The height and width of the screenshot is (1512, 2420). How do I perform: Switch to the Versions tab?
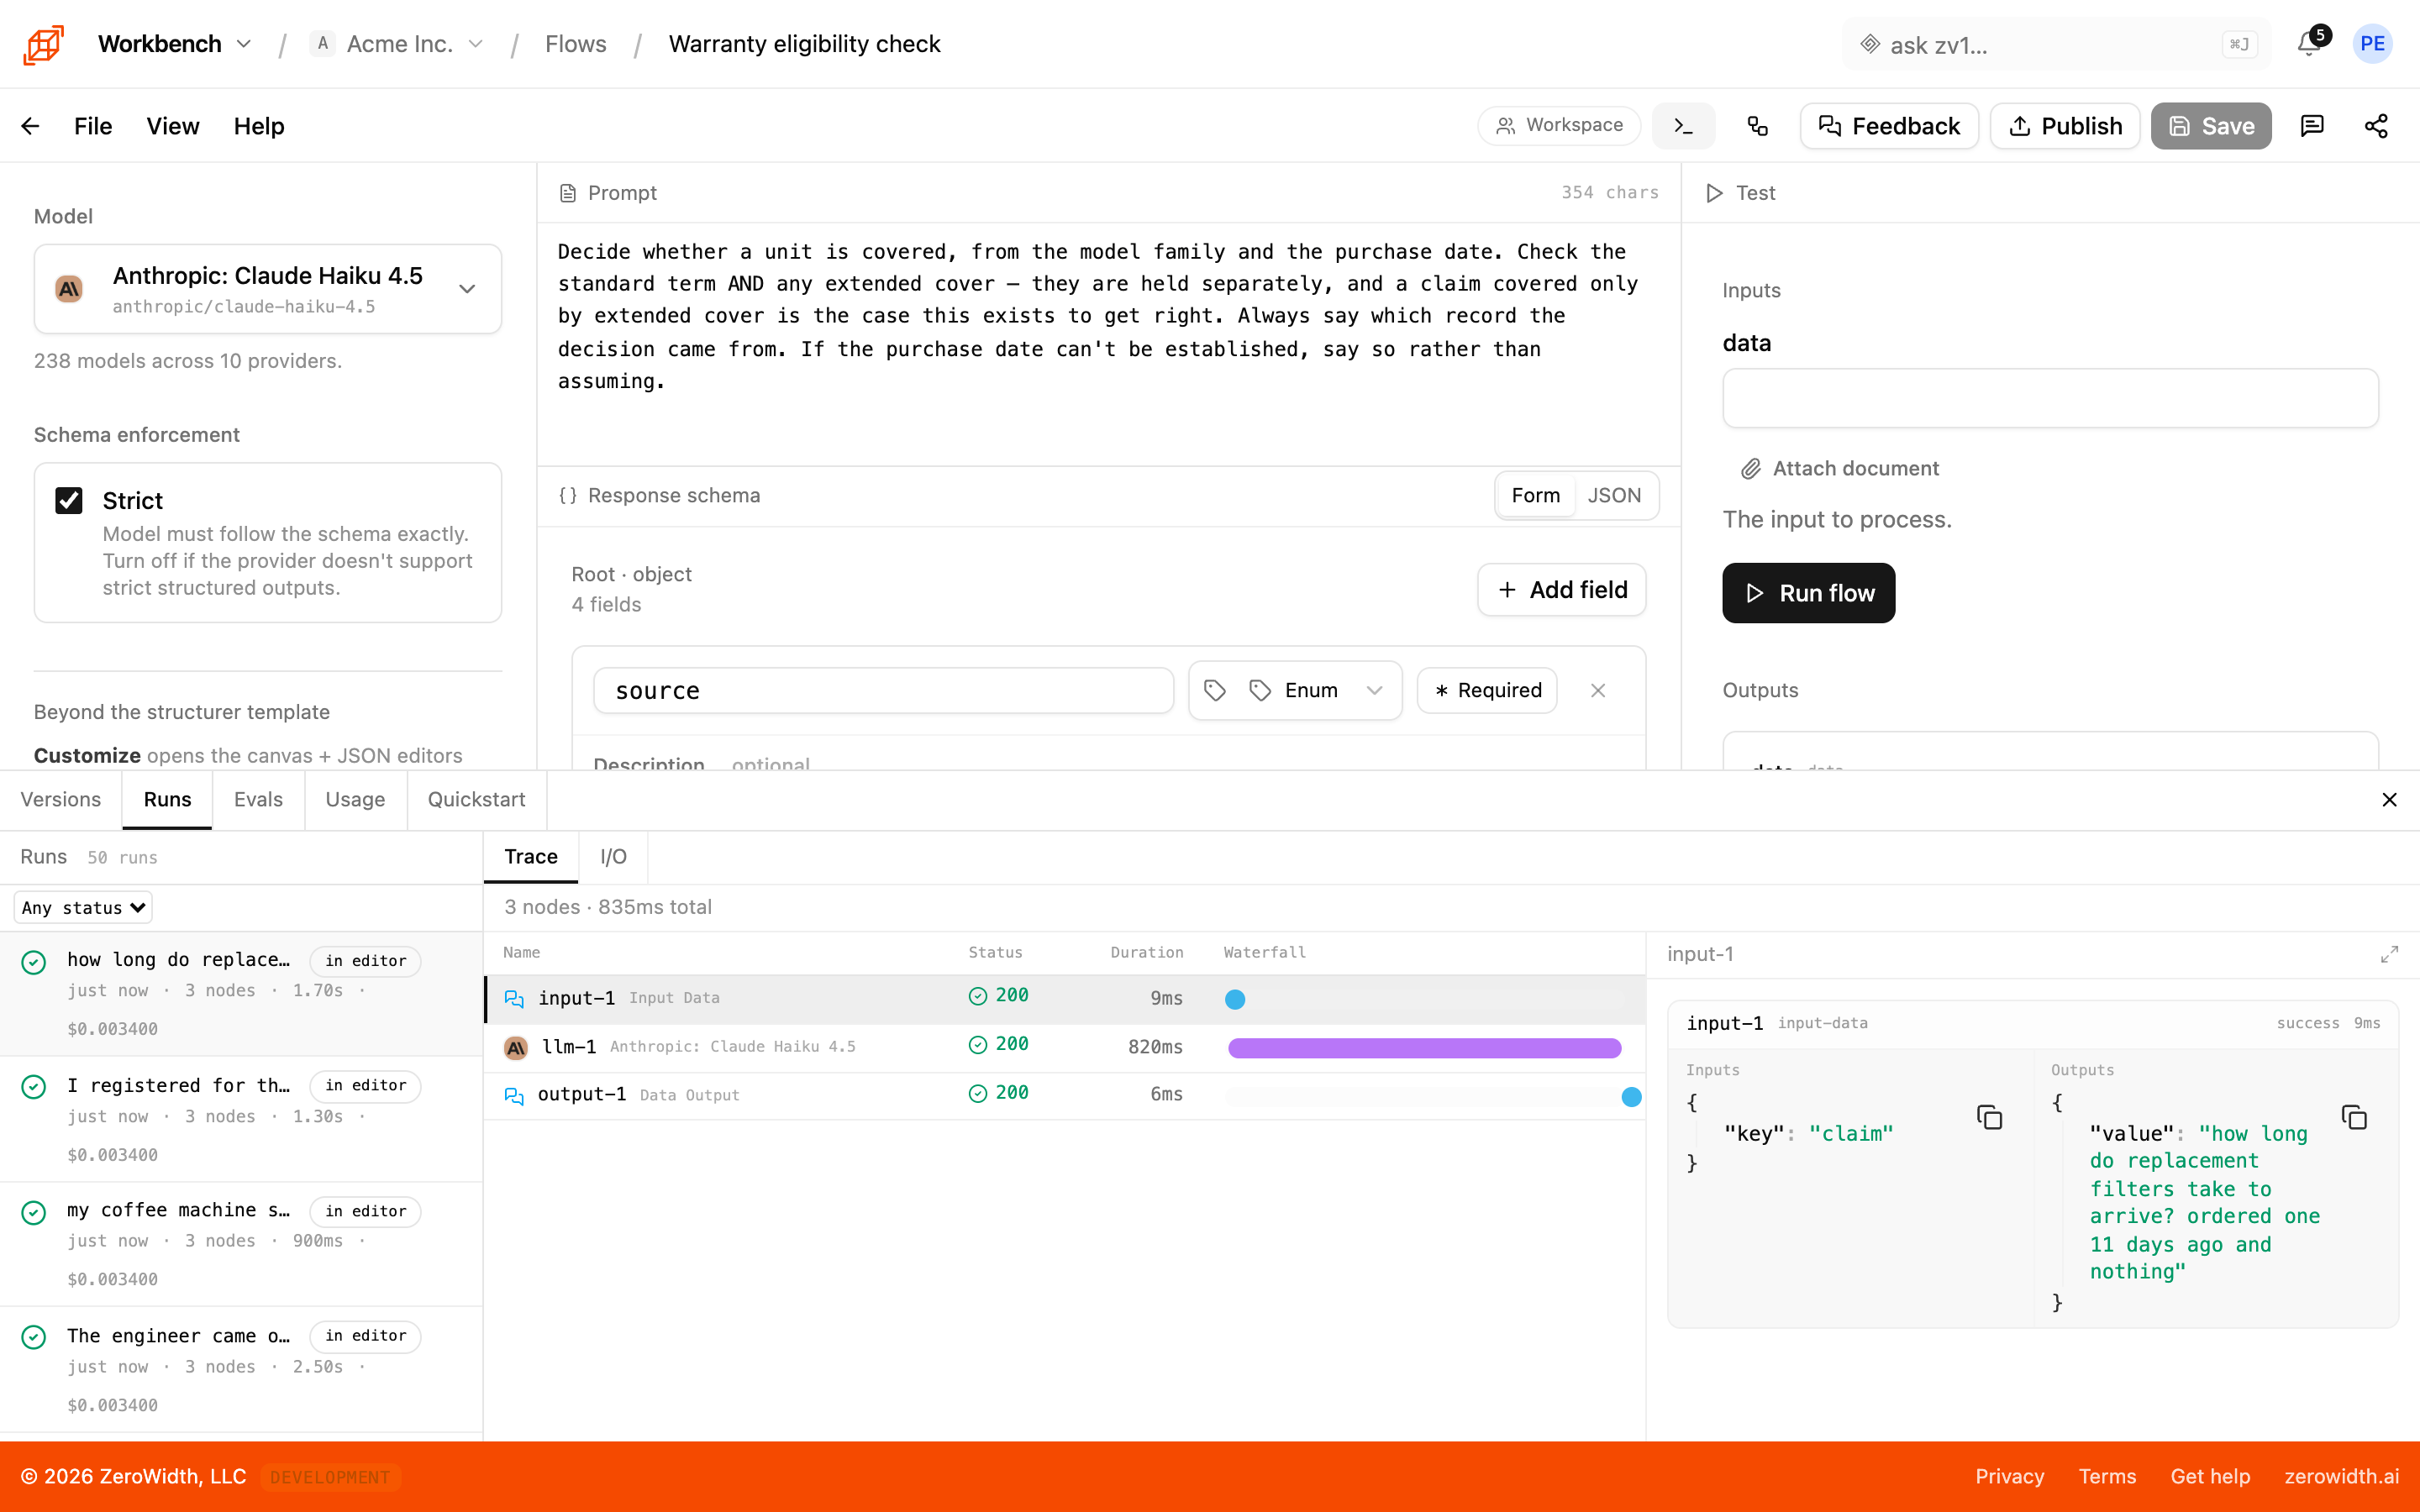61,800
